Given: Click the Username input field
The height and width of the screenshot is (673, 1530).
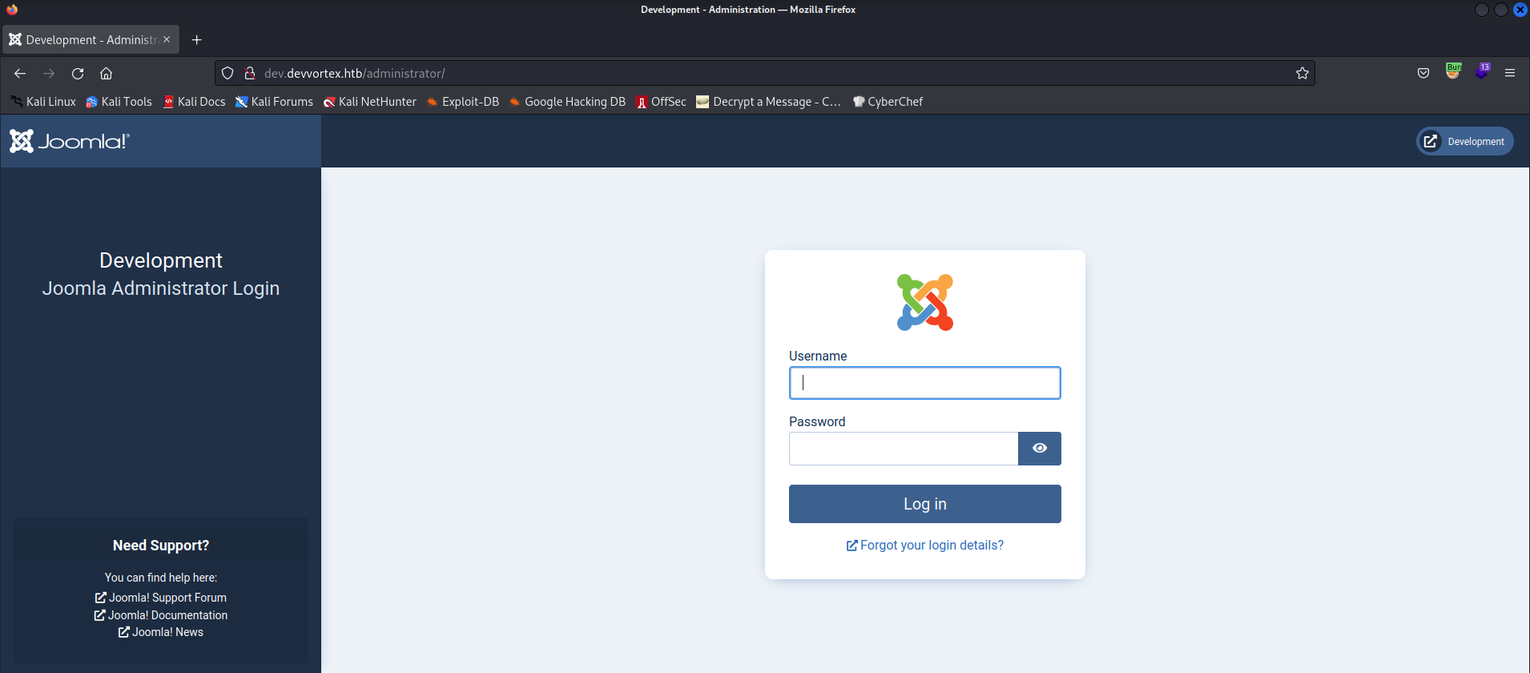Looking at the screenshot, I should pos(925,383).
